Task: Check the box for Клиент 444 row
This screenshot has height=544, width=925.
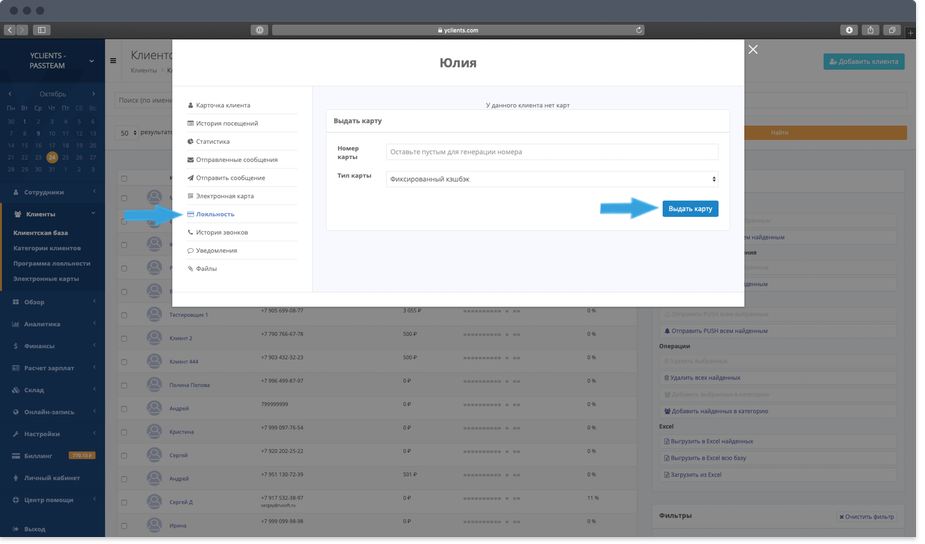Action: click(x=124, y=363)
